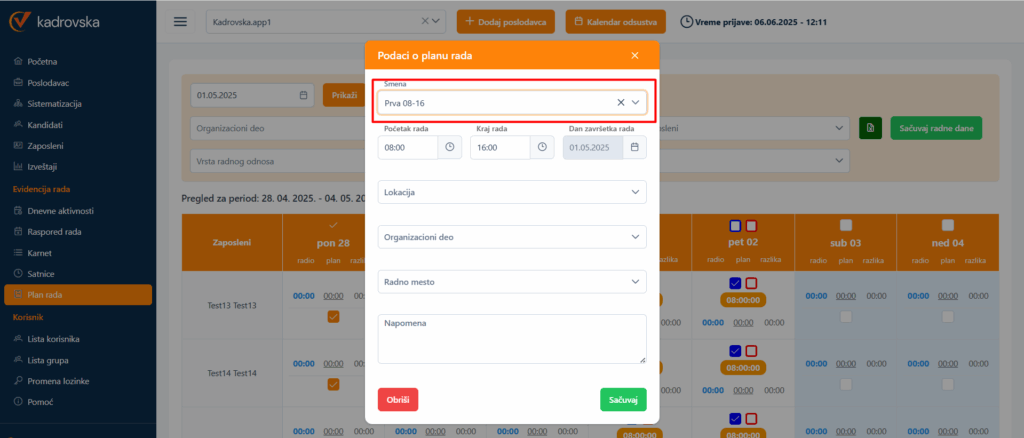Open calendar icon in the date filter

click(x=304, y=96)
